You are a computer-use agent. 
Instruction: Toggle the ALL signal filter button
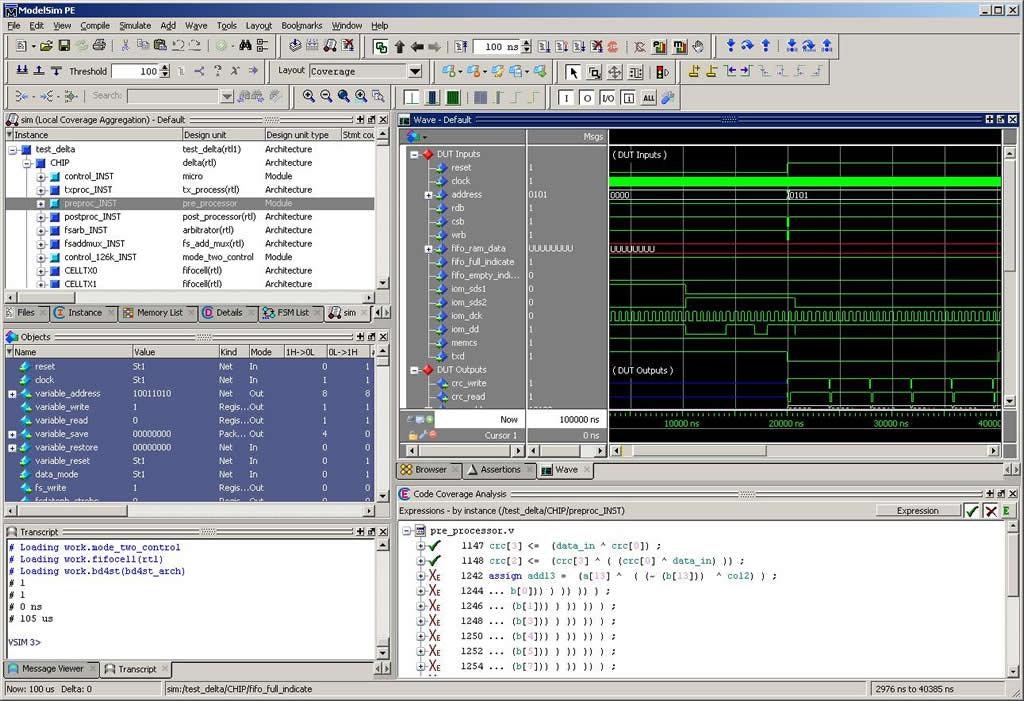coord(648,97)
